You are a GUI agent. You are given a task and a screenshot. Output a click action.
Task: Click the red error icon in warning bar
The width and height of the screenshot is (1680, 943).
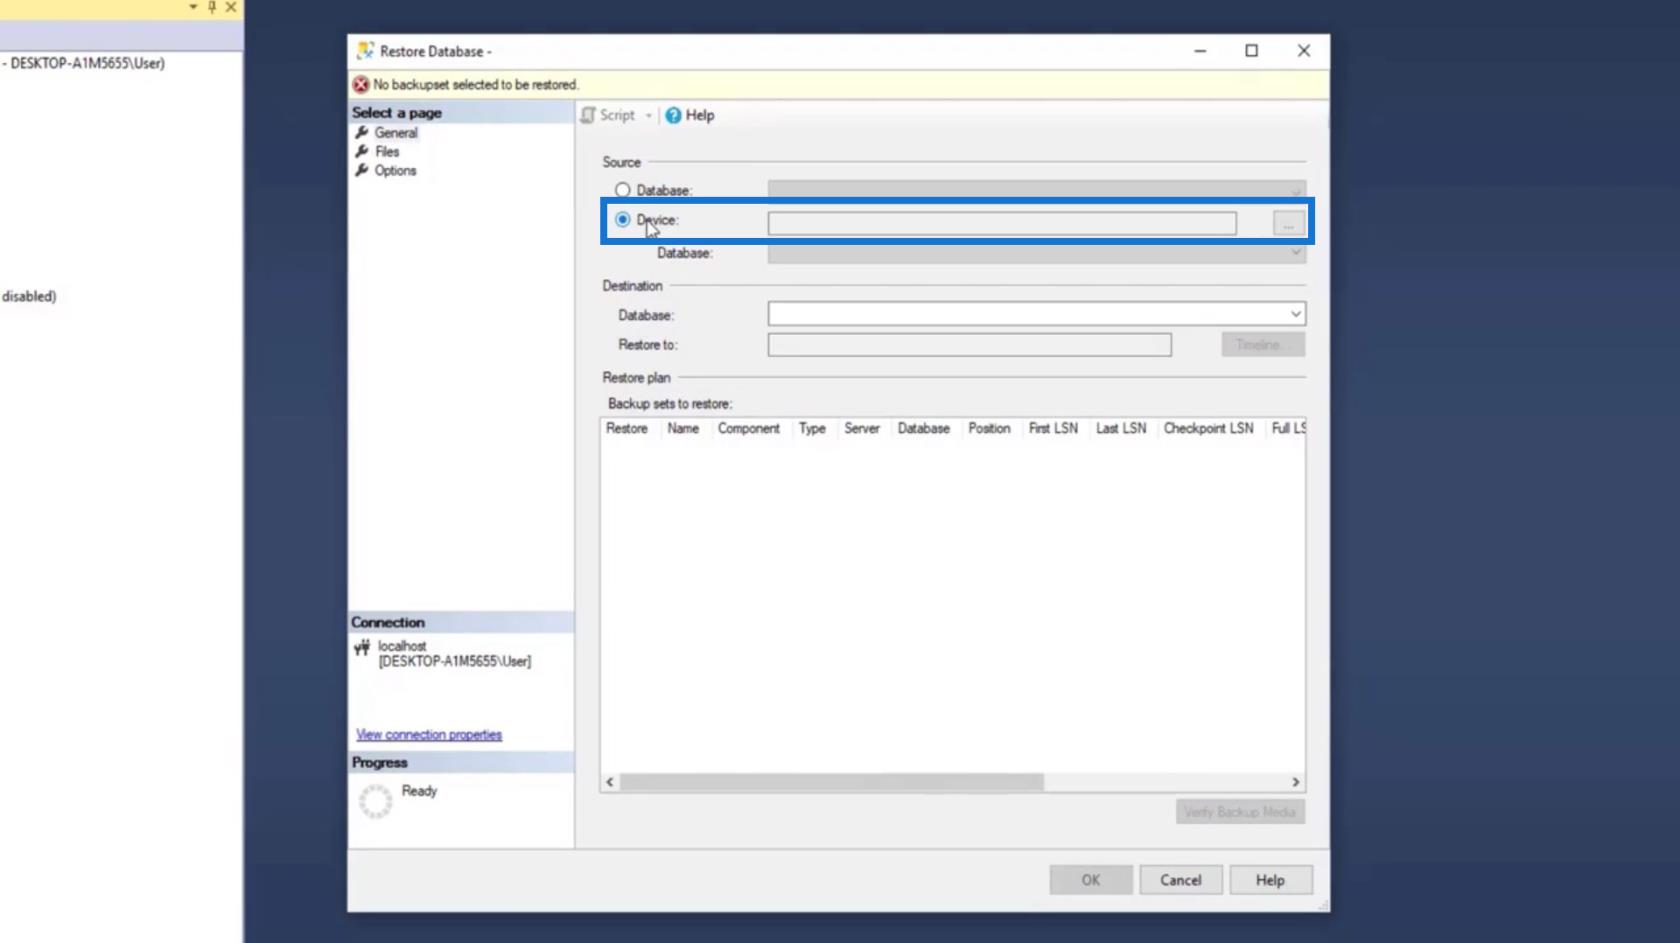click(361, 85)
